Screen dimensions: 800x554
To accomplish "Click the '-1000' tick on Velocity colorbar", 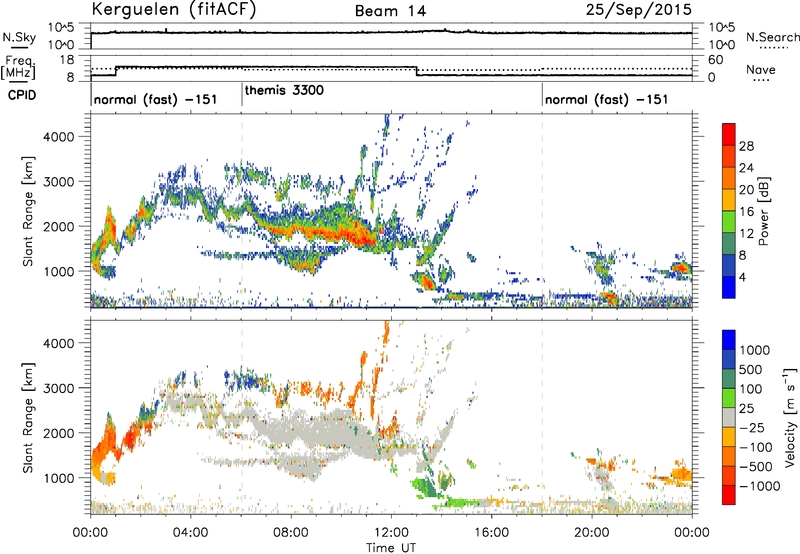I will (x=760, y=486).
